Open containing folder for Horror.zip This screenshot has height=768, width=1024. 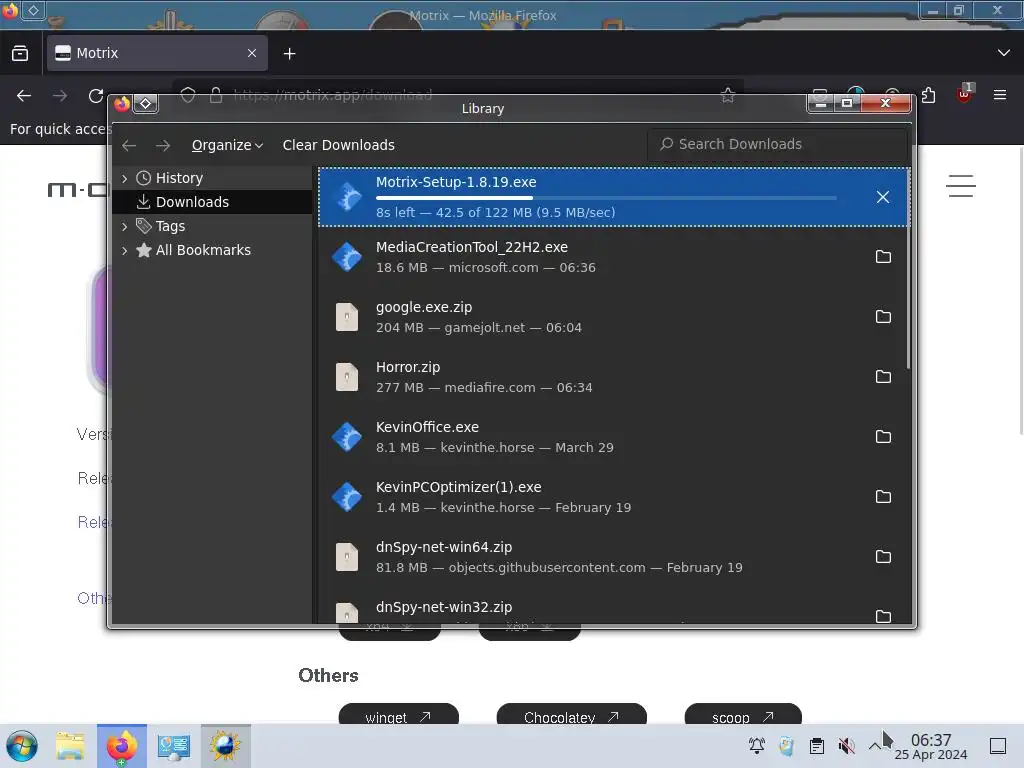click(x=883, y=377)
